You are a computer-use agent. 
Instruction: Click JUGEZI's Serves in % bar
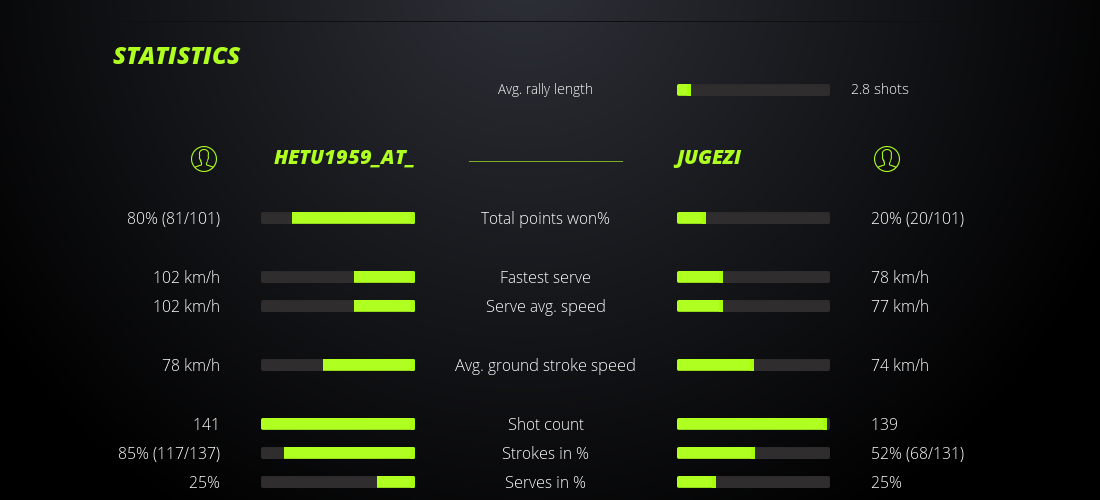753,482
